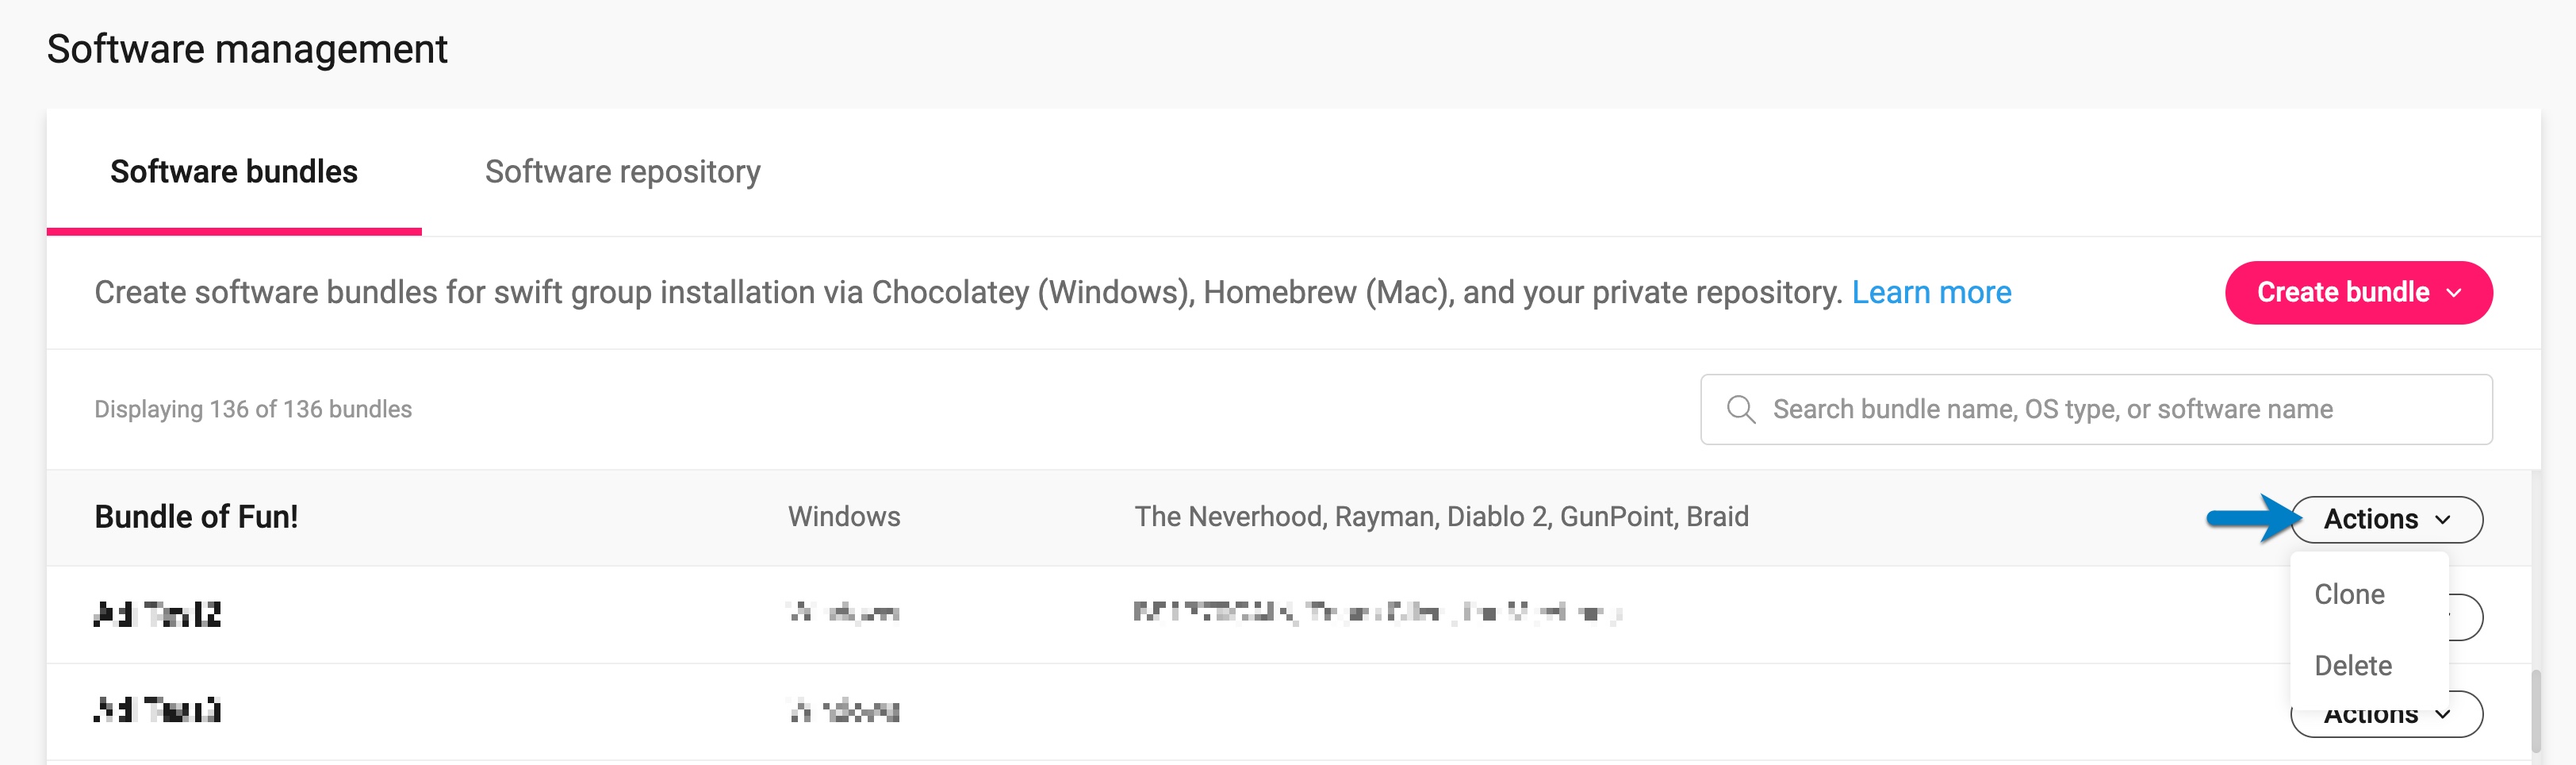This screenshot has width=2576, height=765.
Task: Click the Bundle of Fun! bundle name
Action: coord(196,517)
